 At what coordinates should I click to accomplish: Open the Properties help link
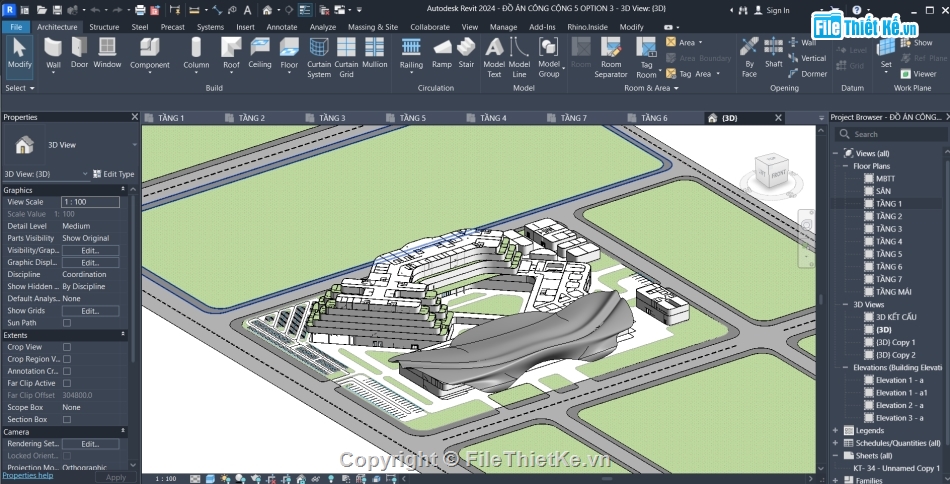(x=28, y=476)
